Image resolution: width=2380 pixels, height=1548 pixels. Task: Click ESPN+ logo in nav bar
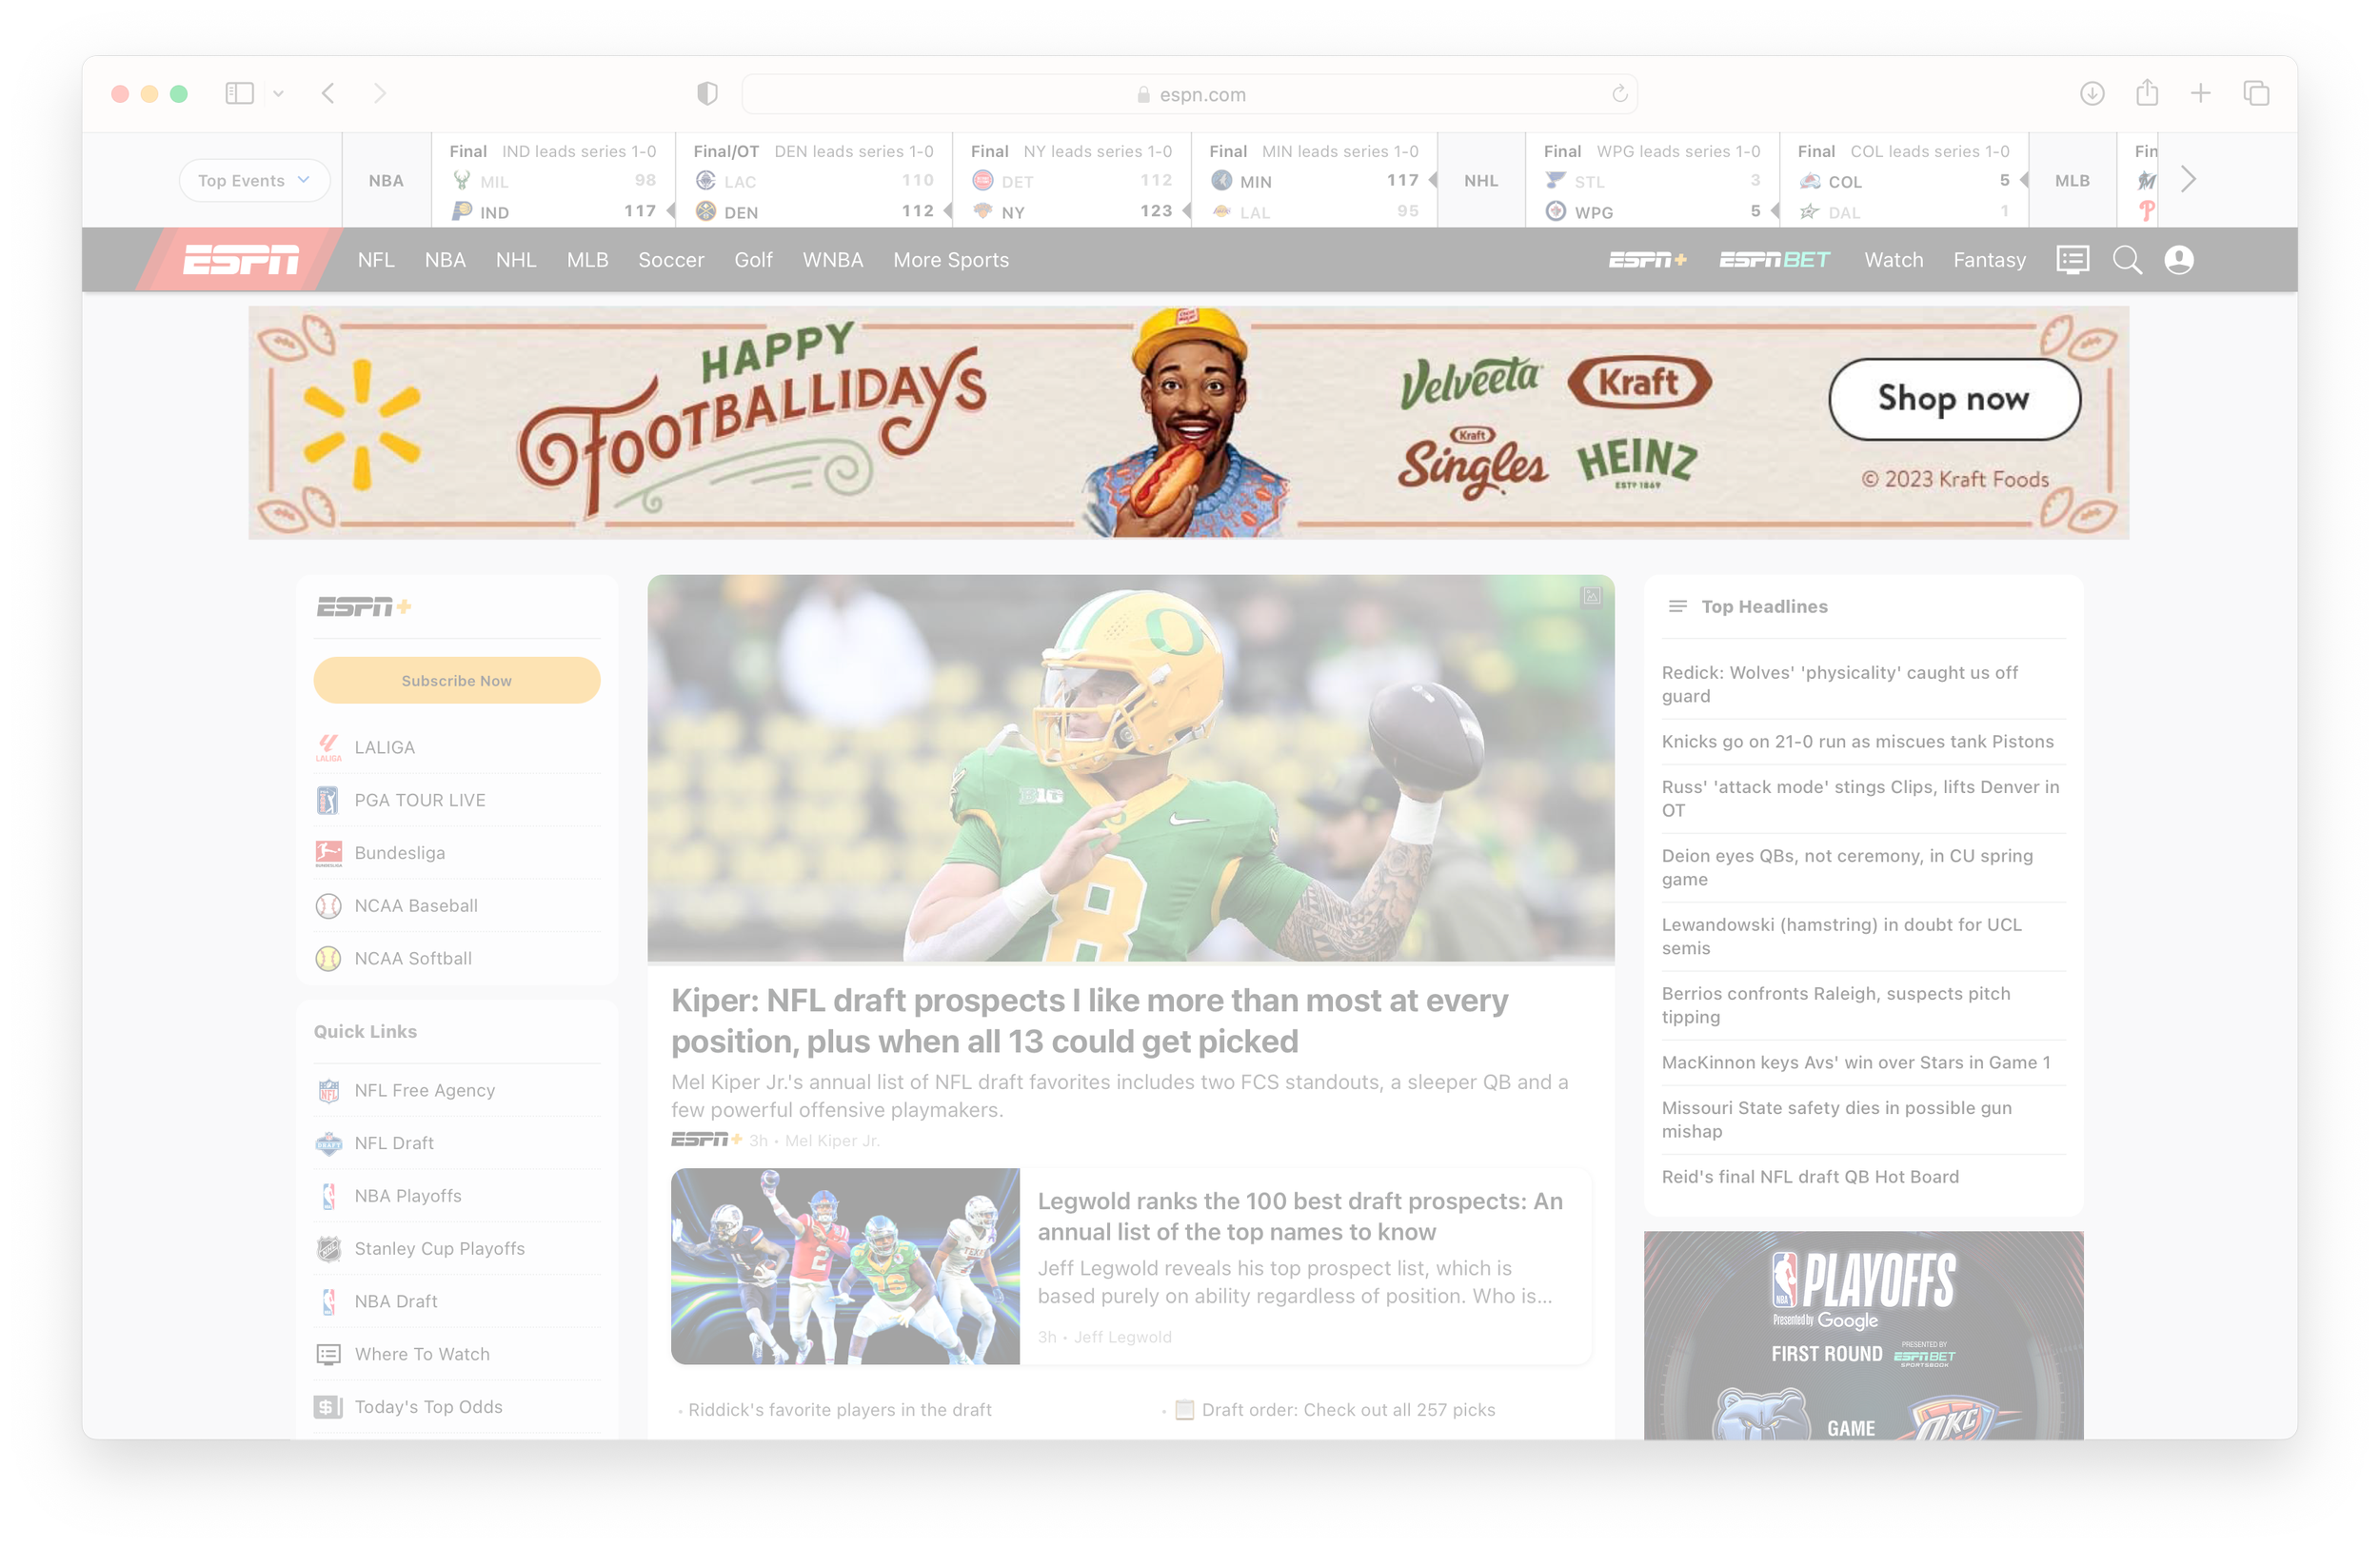1647,260
